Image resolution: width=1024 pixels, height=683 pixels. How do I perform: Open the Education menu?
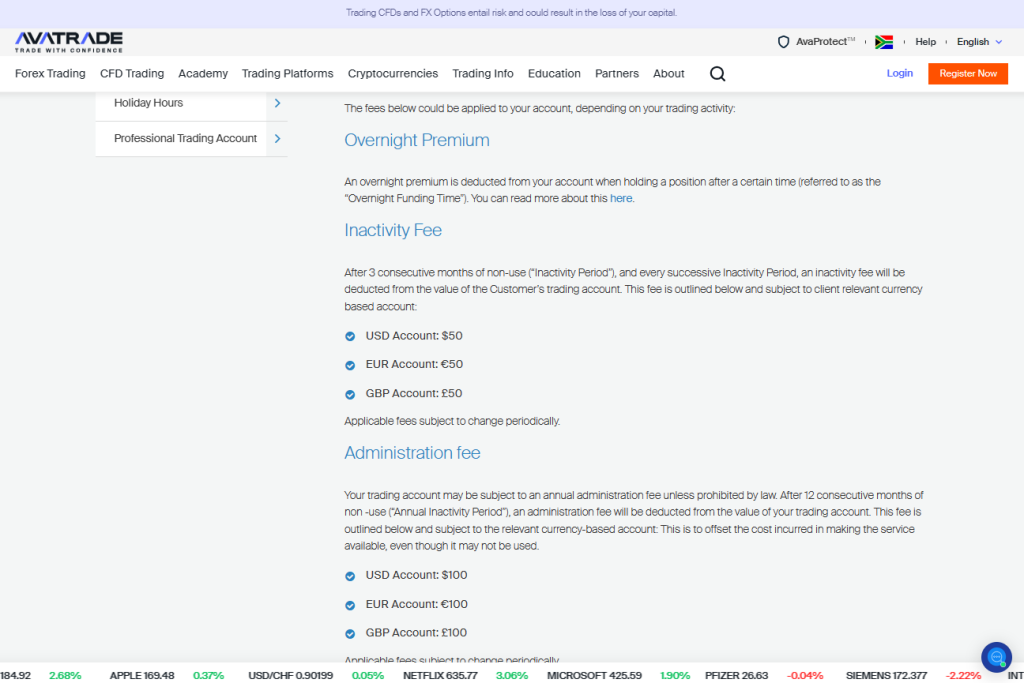(554, 74)
